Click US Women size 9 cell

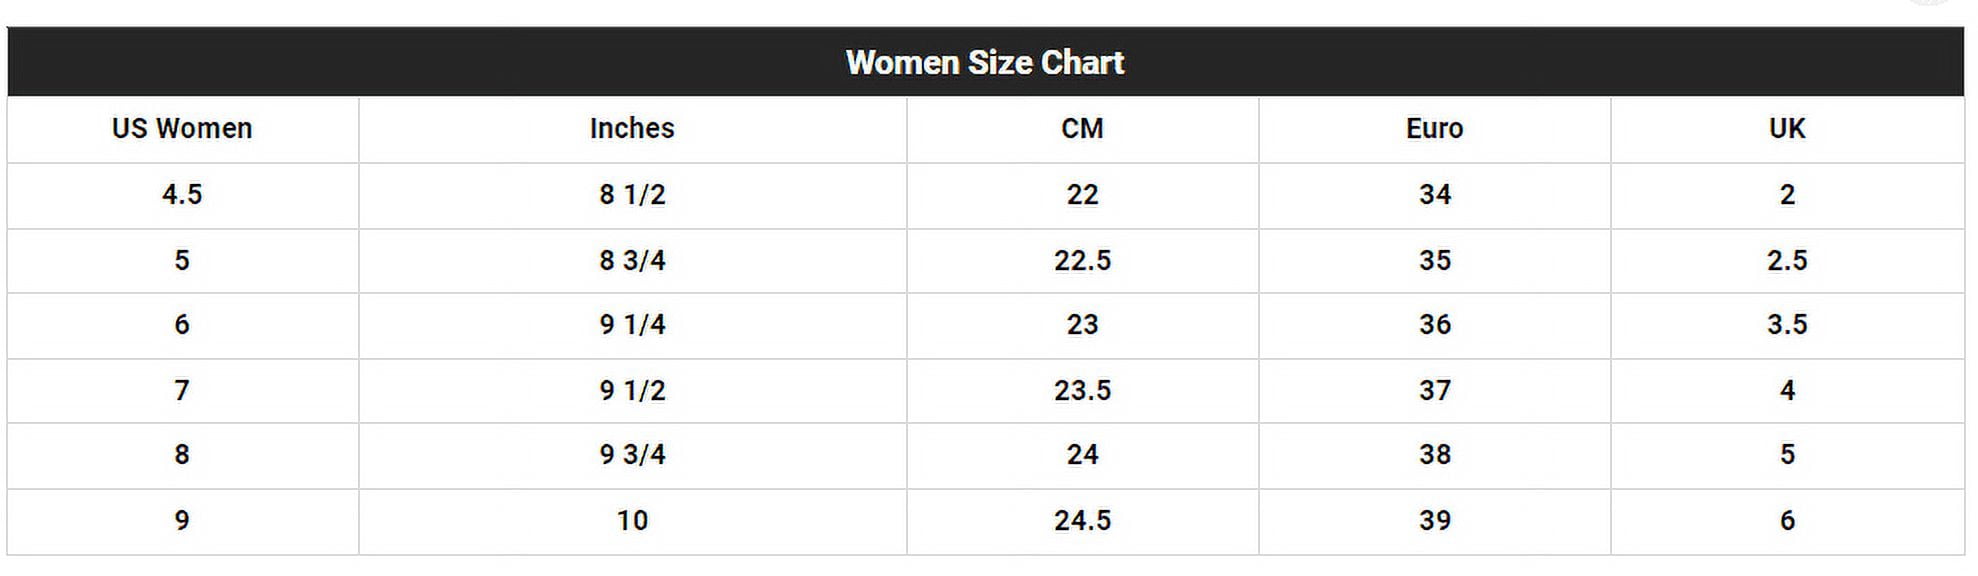[182, 521]
